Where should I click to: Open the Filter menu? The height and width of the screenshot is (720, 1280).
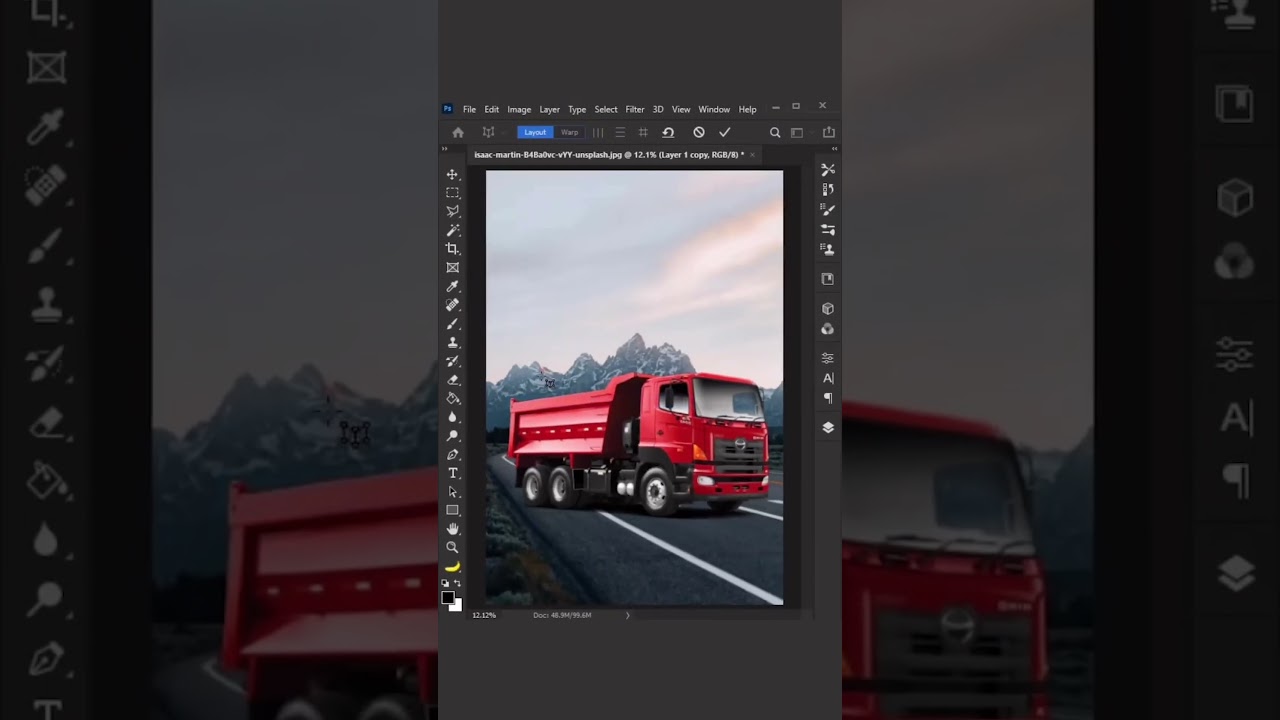point(635,109)
